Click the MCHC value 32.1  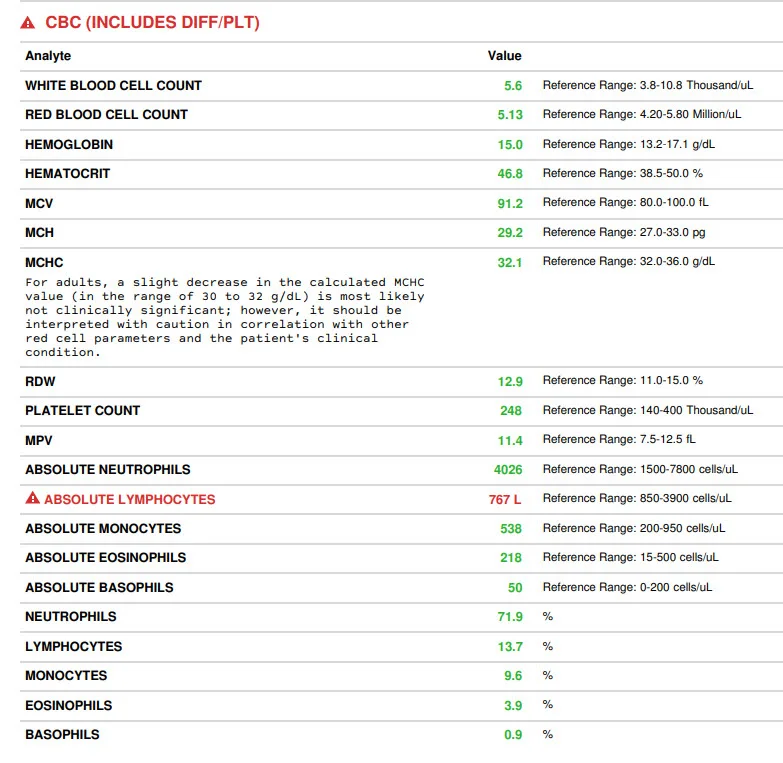(x=510, y=262)
